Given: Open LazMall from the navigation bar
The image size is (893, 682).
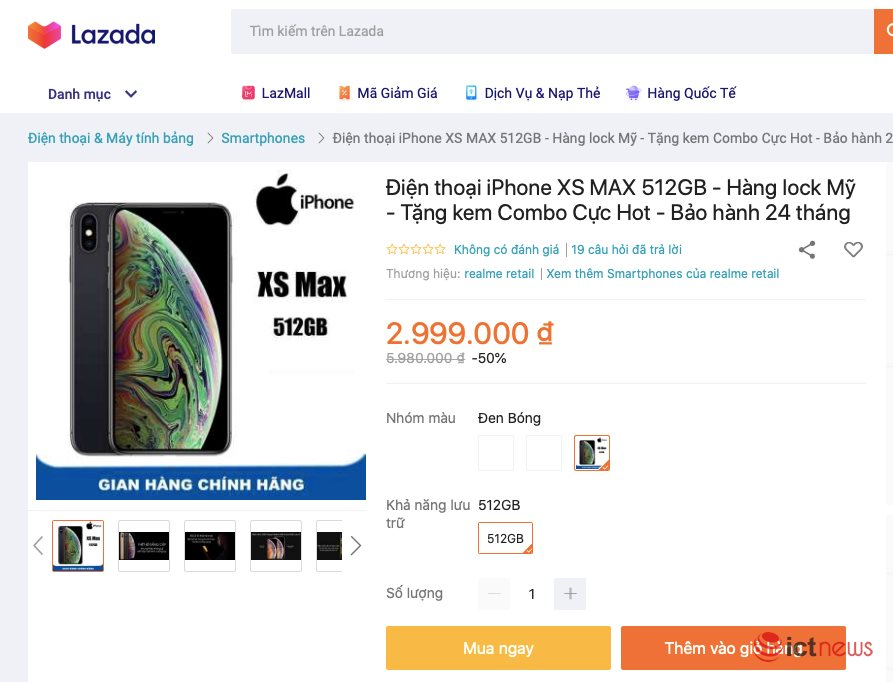Looking at the screenshot, I should point(276,93).
